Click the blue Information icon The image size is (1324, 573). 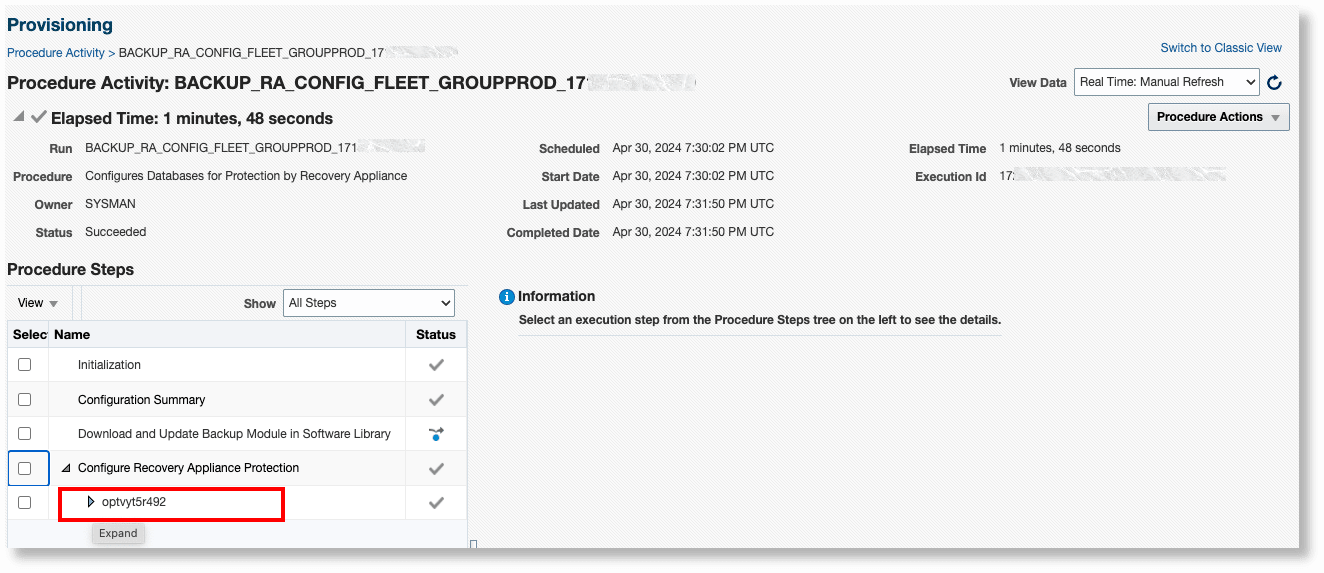507,297
